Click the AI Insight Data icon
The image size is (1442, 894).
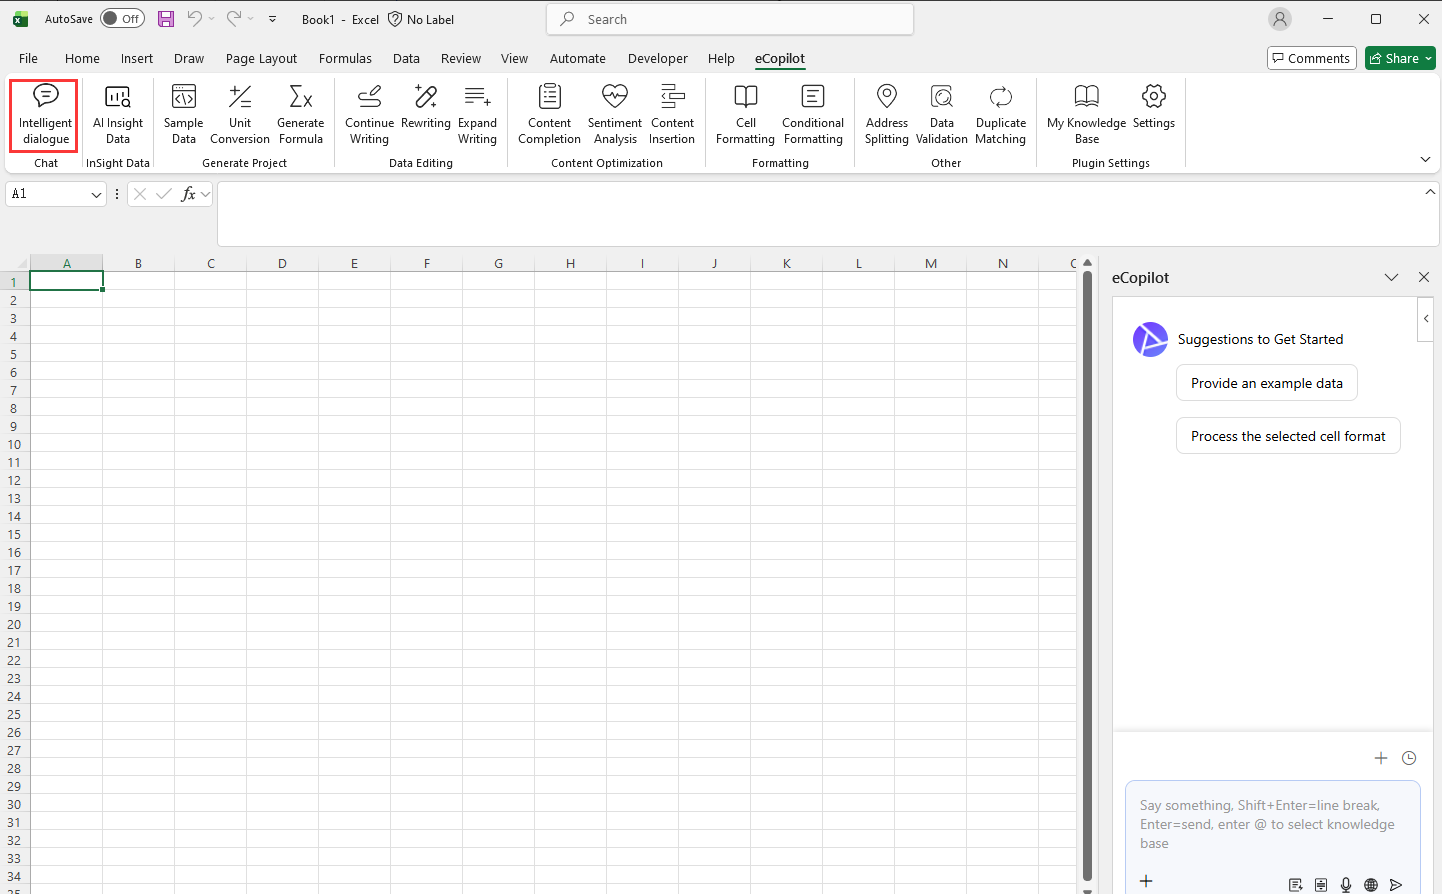pos(118,114)
